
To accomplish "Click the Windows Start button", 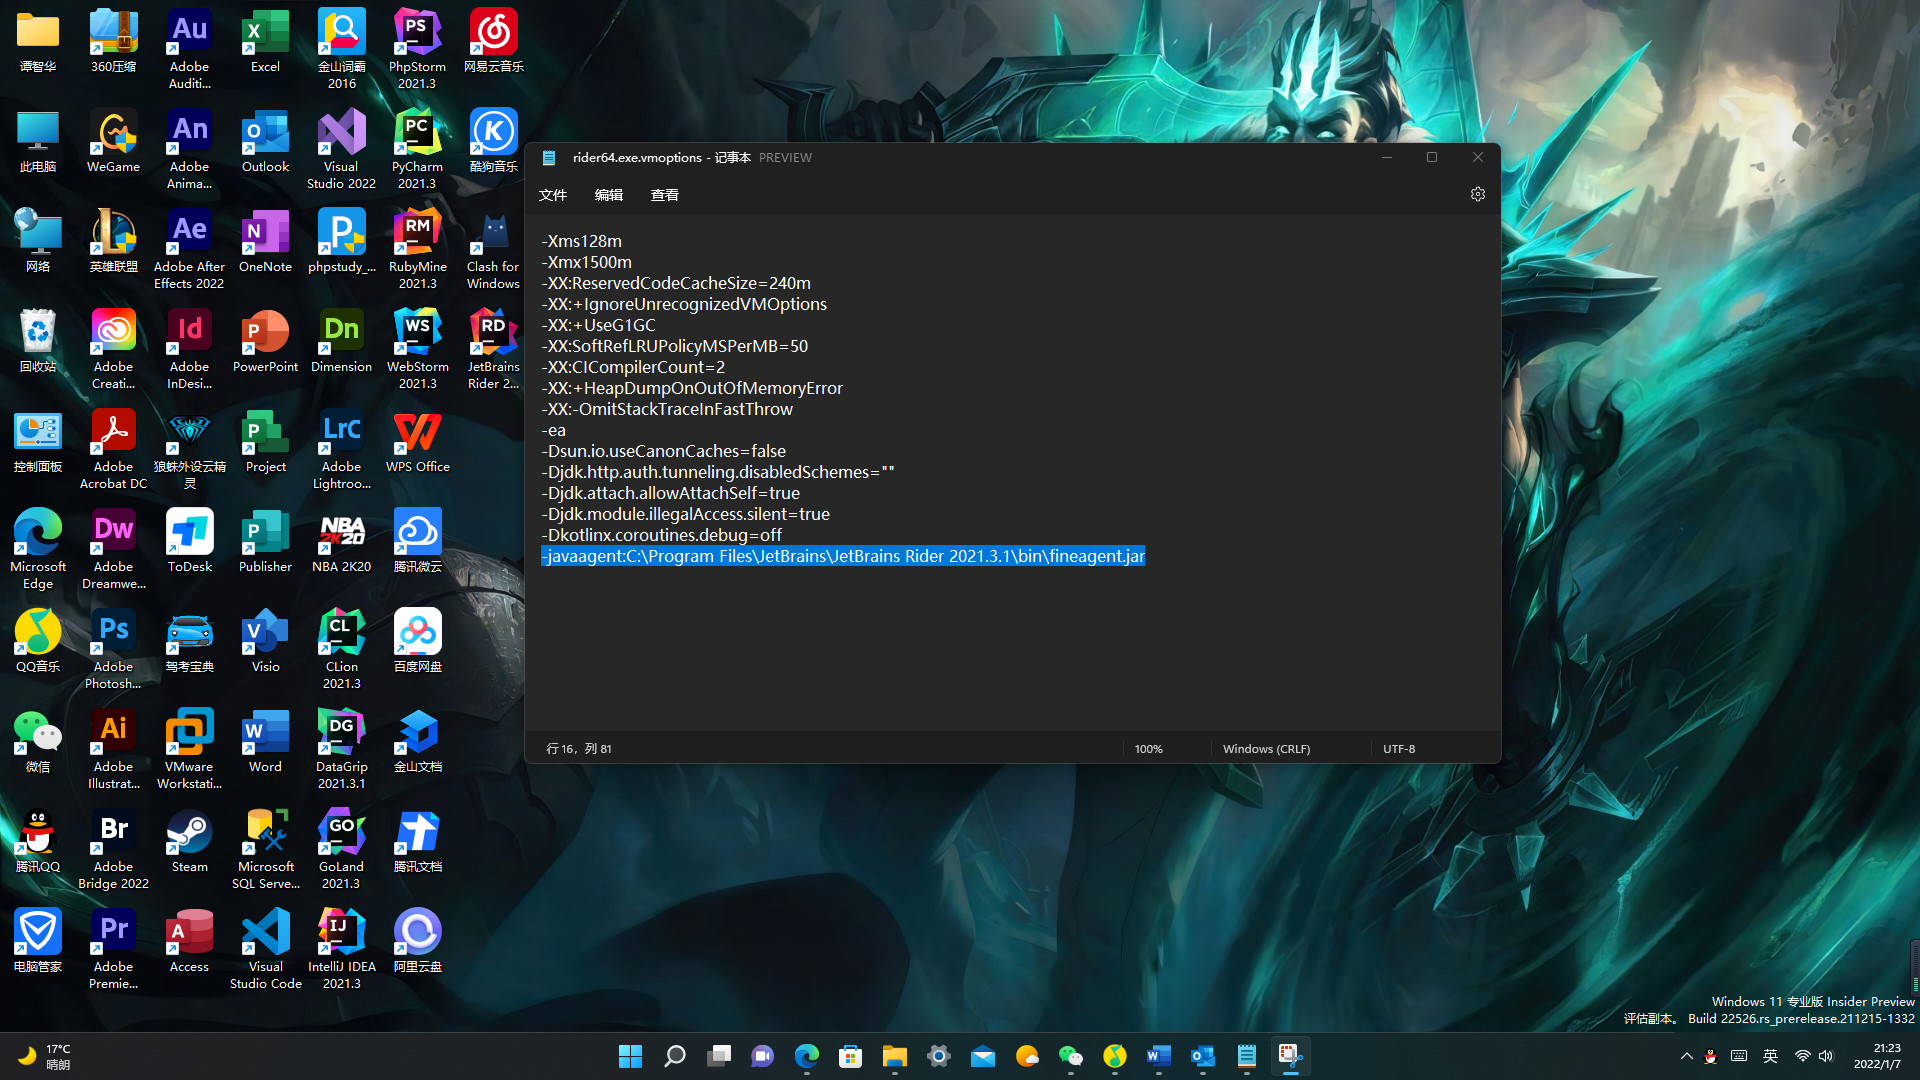I will tap(630, 1056).
